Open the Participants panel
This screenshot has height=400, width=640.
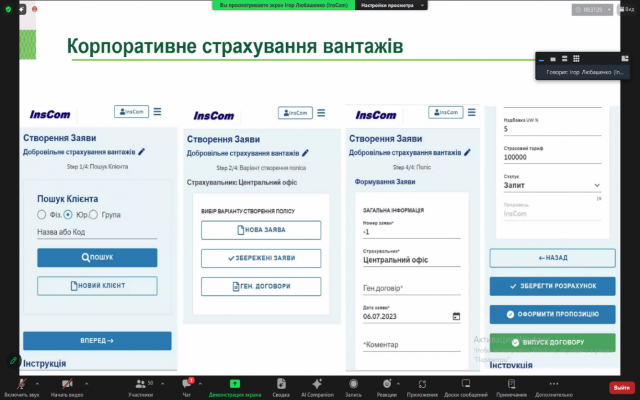pyautogui.click(x=140, y=384)
